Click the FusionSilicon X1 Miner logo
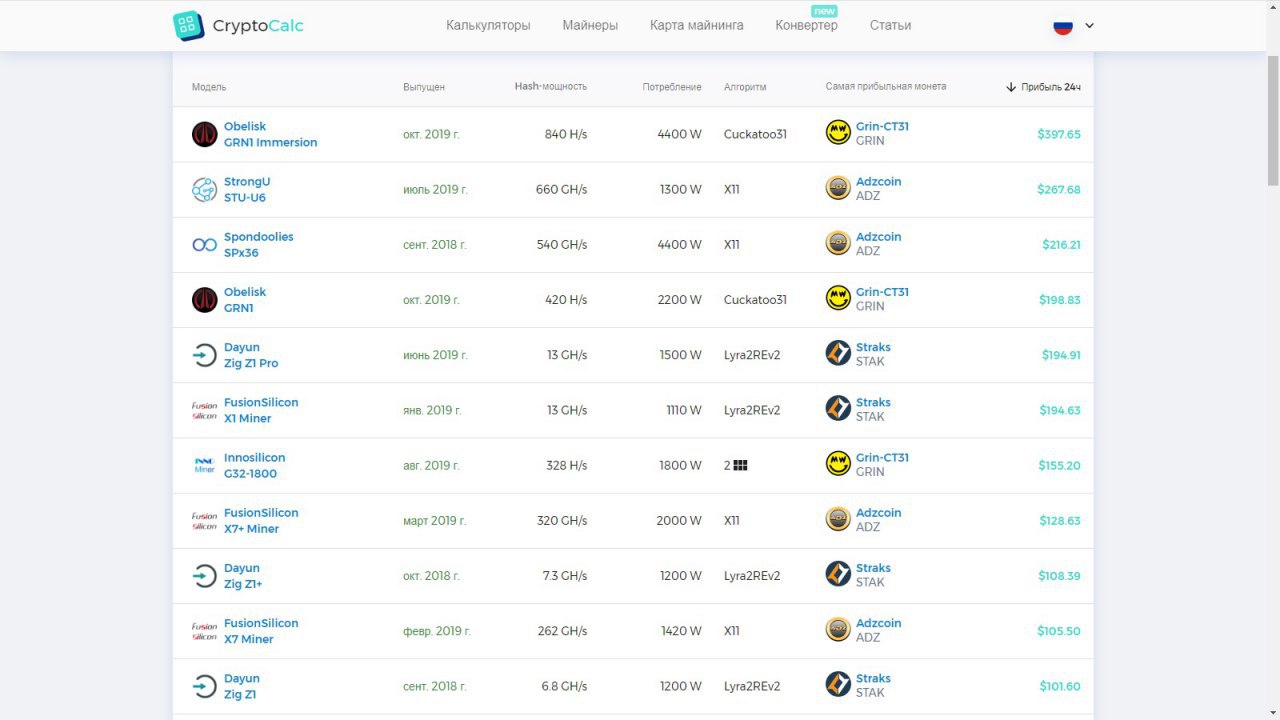1280x720 pixels. [205, 410]
